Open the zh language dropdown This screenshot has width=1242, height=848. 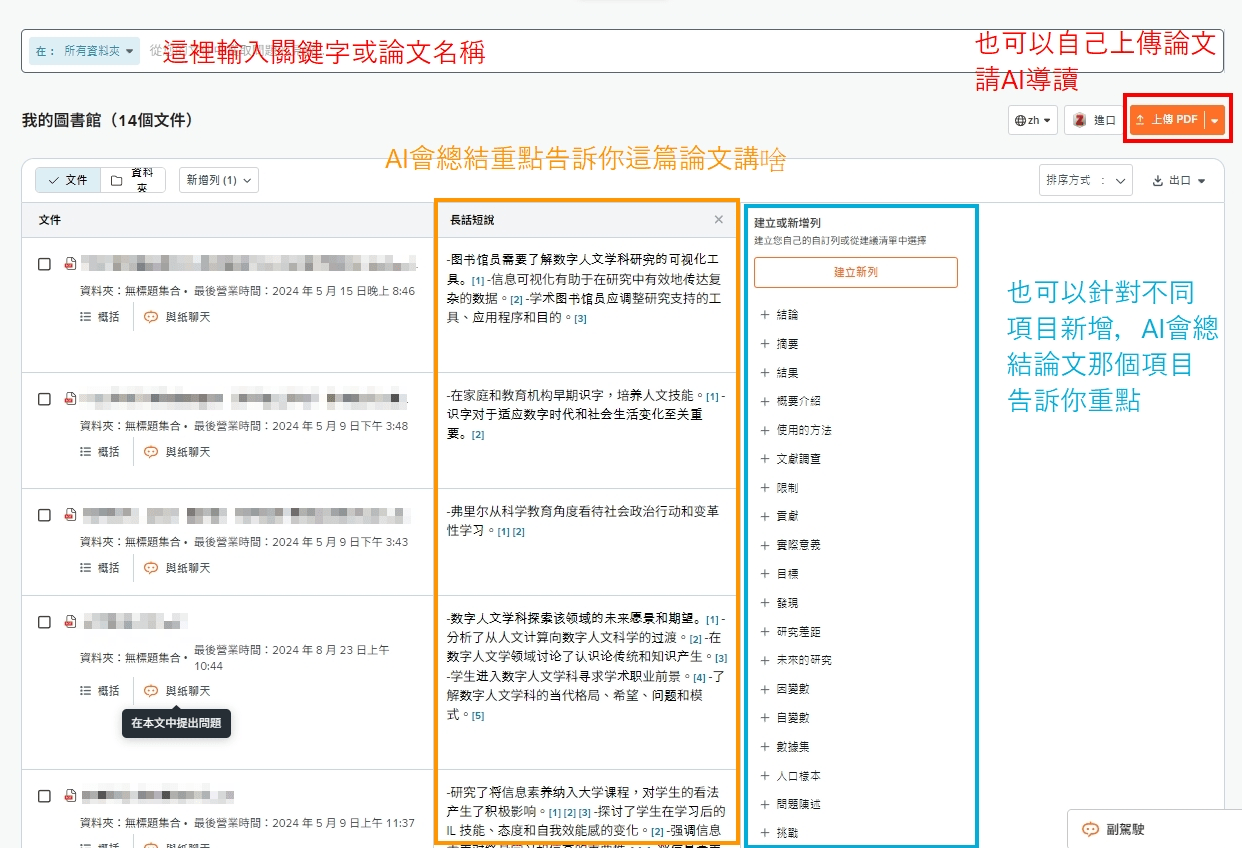[x=1034, y=120]
